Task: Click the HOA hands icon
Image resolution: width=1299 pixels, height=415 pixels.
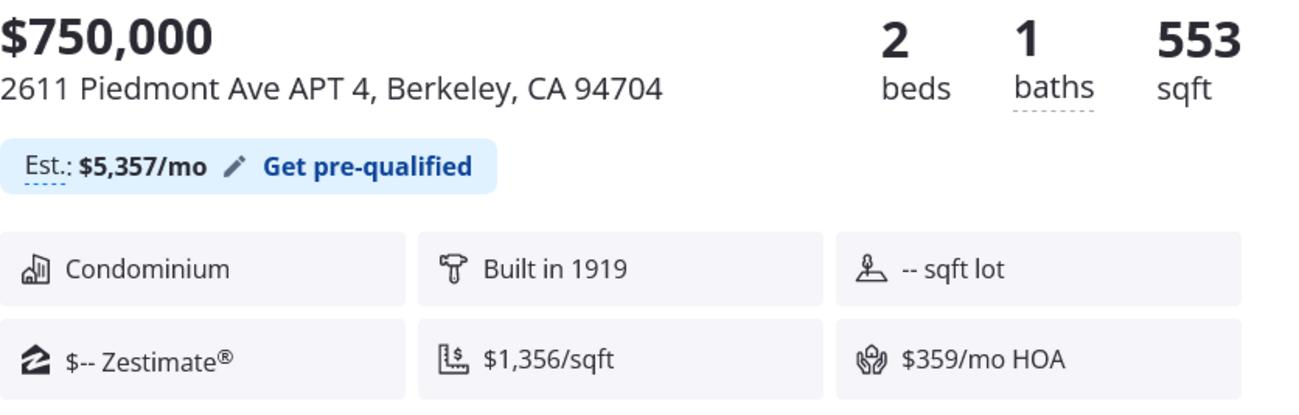Action: coord(872,360)
